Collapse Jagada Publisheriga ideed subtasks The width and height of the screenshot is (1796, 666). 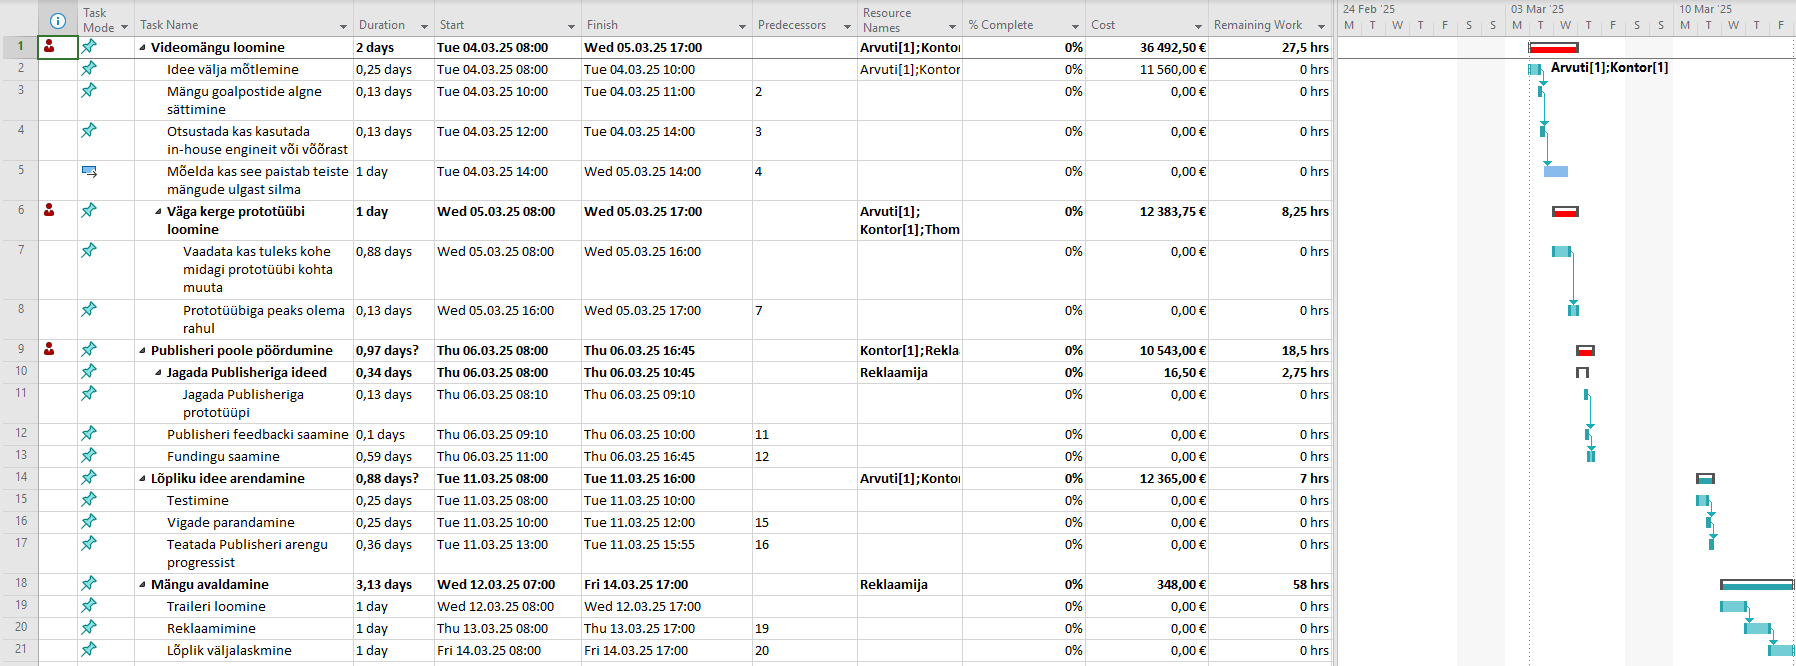click(158, 373)
